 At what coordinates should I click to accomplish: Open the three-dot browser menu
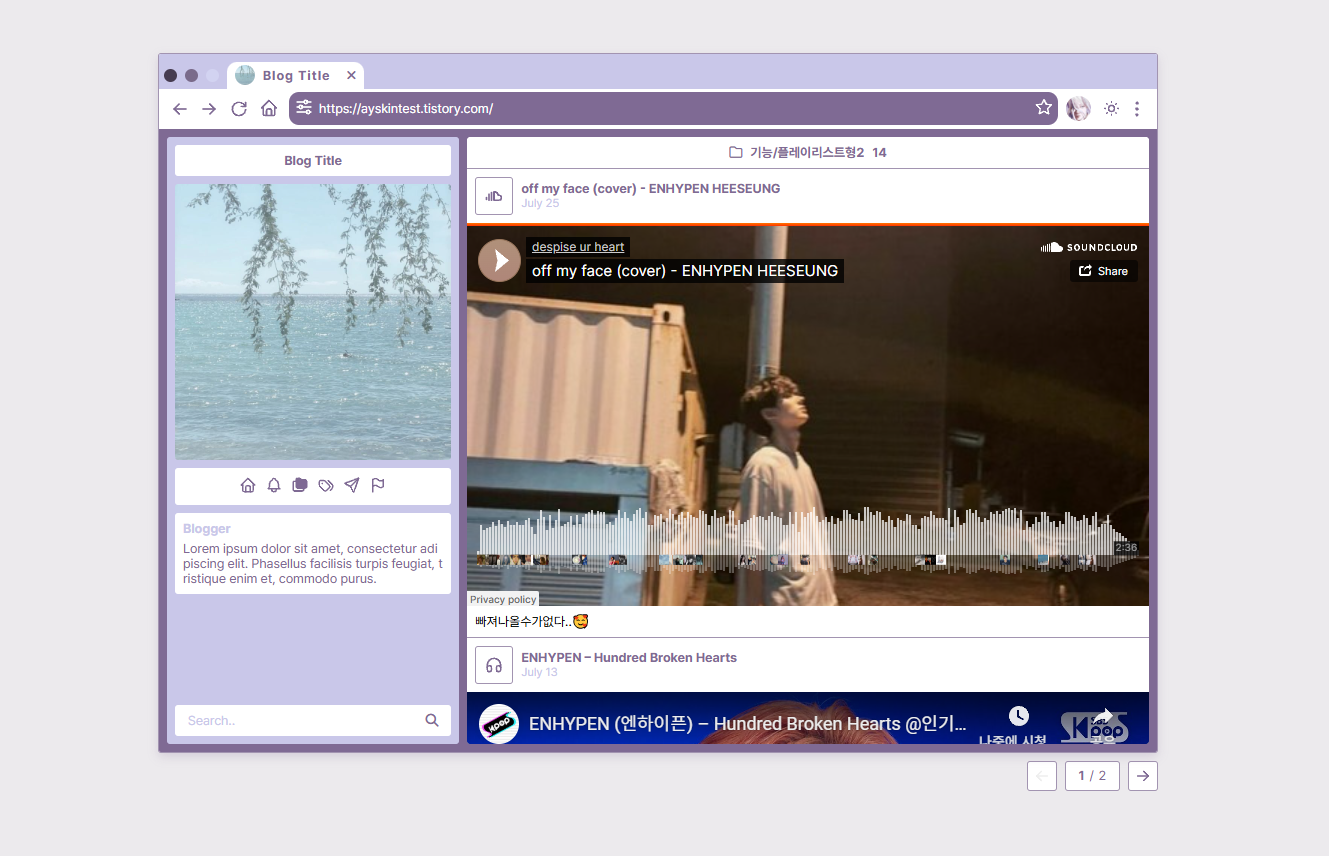(x=1137, y=109)
